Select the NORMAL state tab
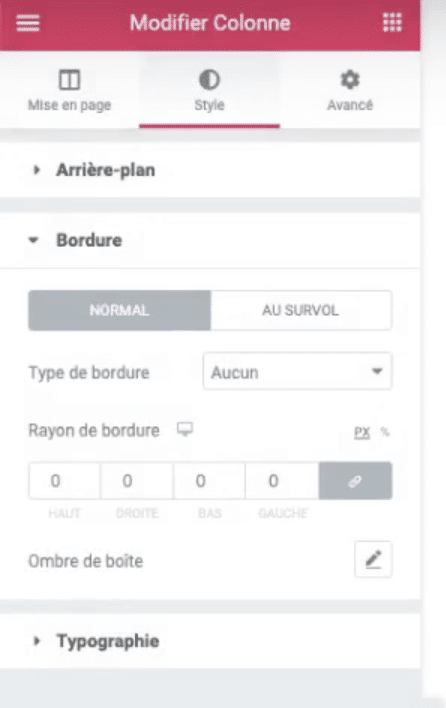Image resolution: width=446 pixels, height=708 pixels. point(119,310)
